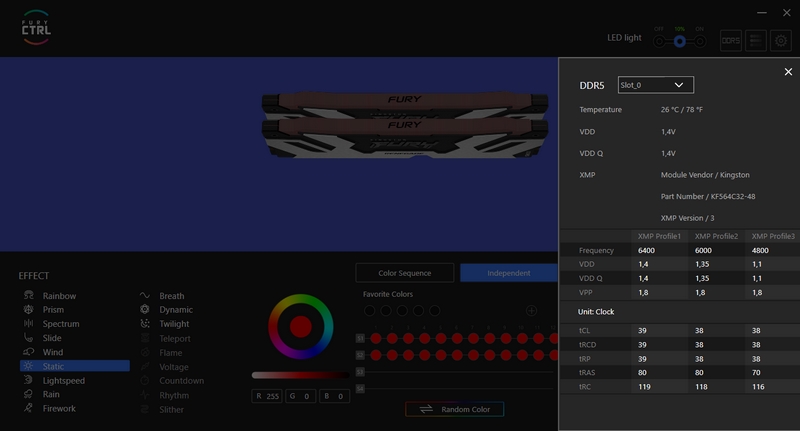Choose the Prism effect icon
Image resolution: width=800 pixels, height=431 pixels.
click(29, 310)
